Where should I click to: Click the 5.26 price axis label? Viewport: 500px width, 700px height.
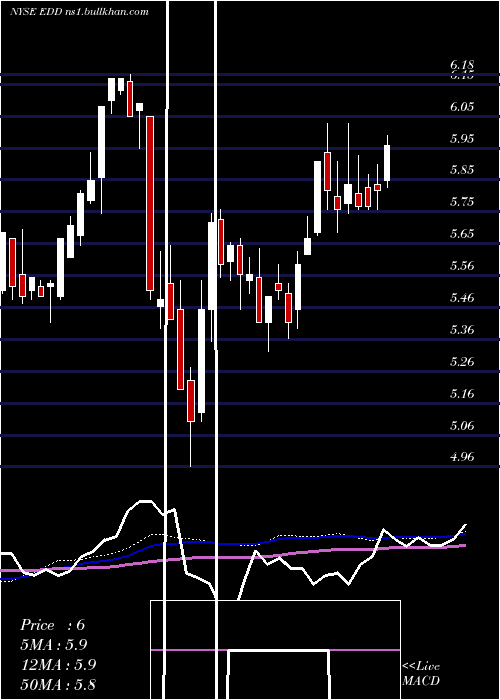click(462, 362)
